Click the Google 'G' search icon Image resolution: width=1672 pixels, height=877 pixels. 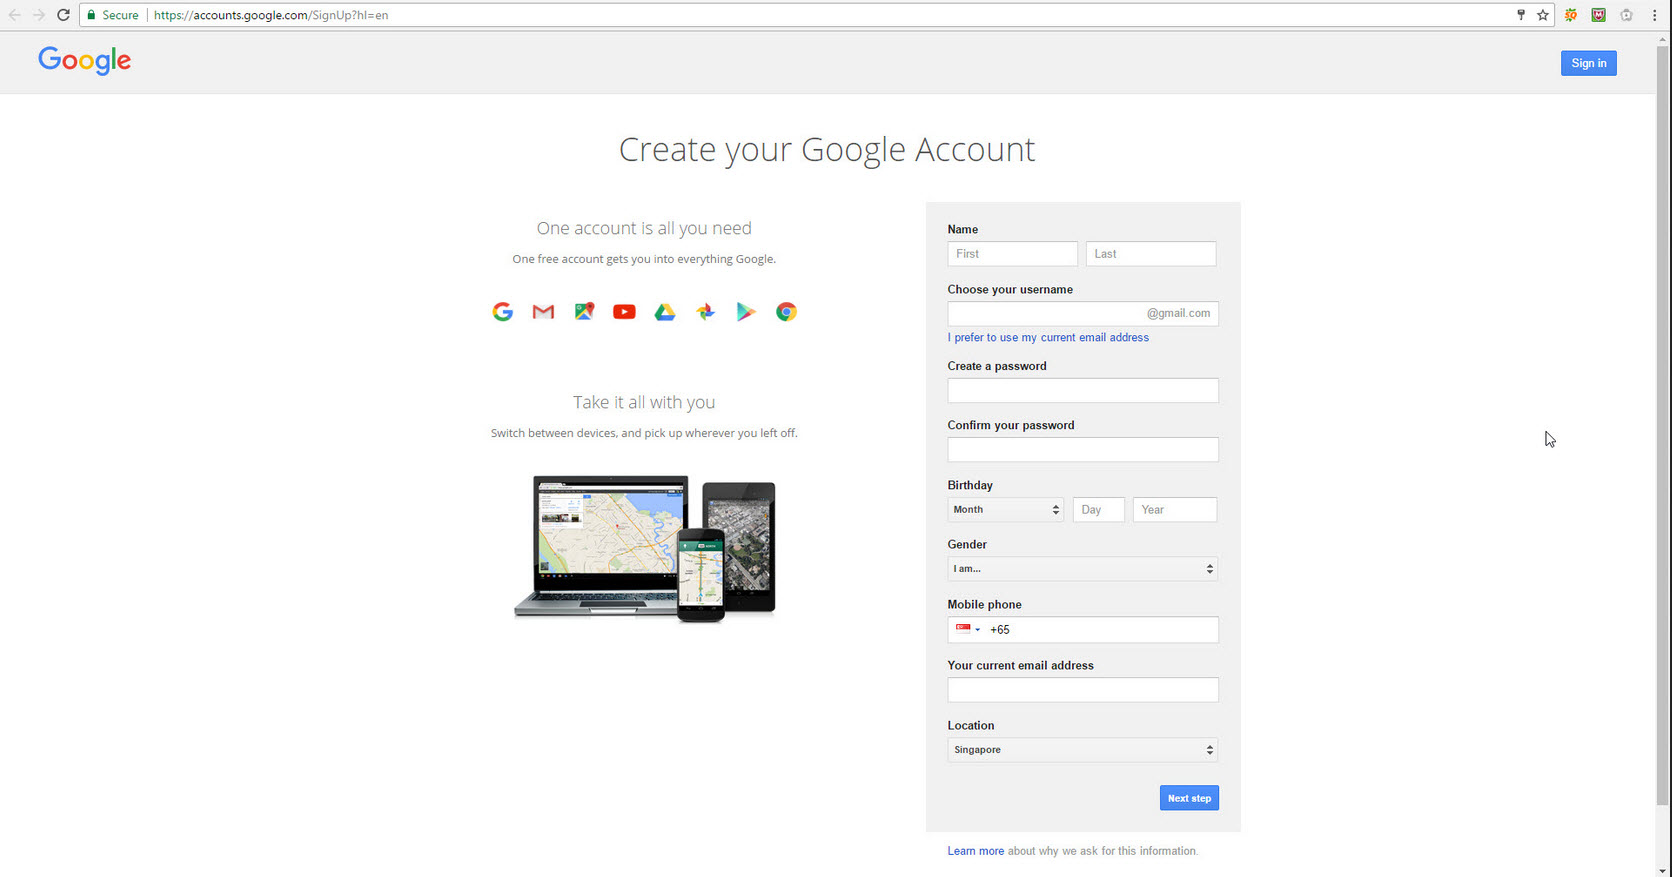point(503,312)
